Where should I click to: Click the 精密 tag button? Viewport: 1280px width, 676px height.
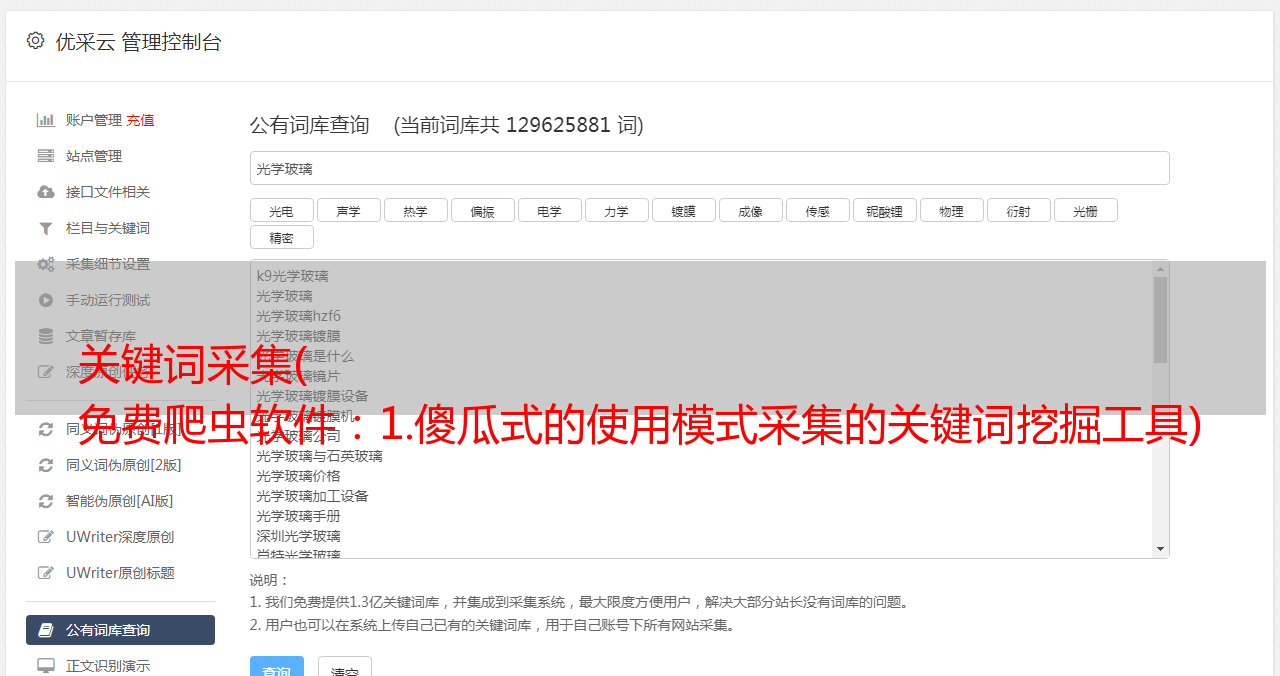click(282, 237)
